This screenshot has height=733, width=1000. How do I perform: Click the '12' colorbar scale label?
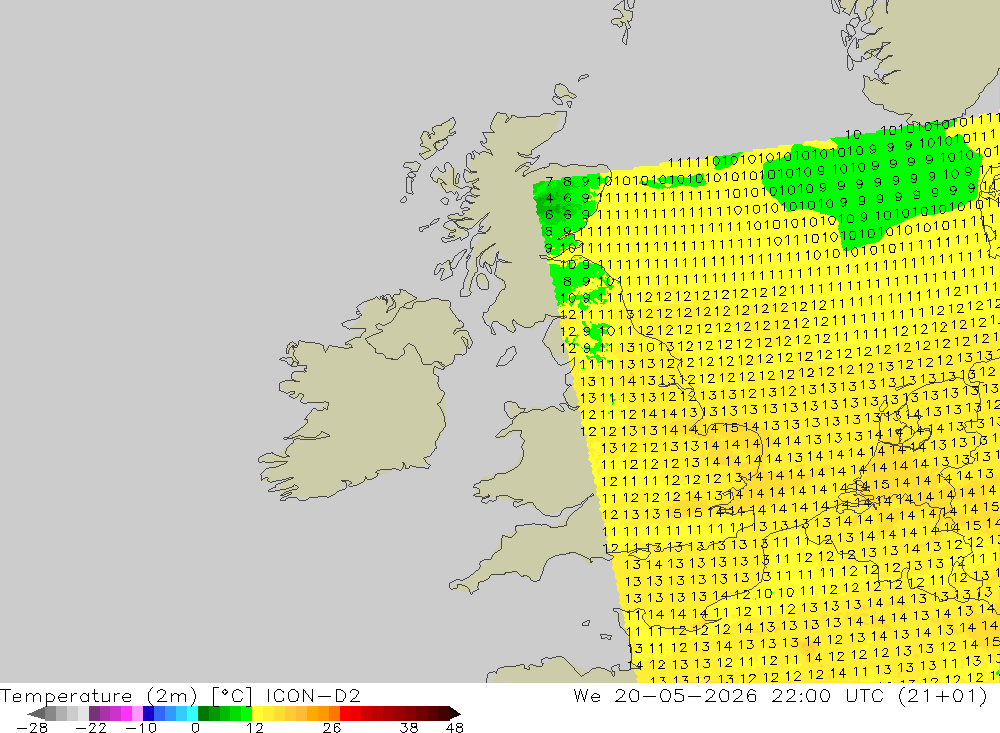[254, 727]
